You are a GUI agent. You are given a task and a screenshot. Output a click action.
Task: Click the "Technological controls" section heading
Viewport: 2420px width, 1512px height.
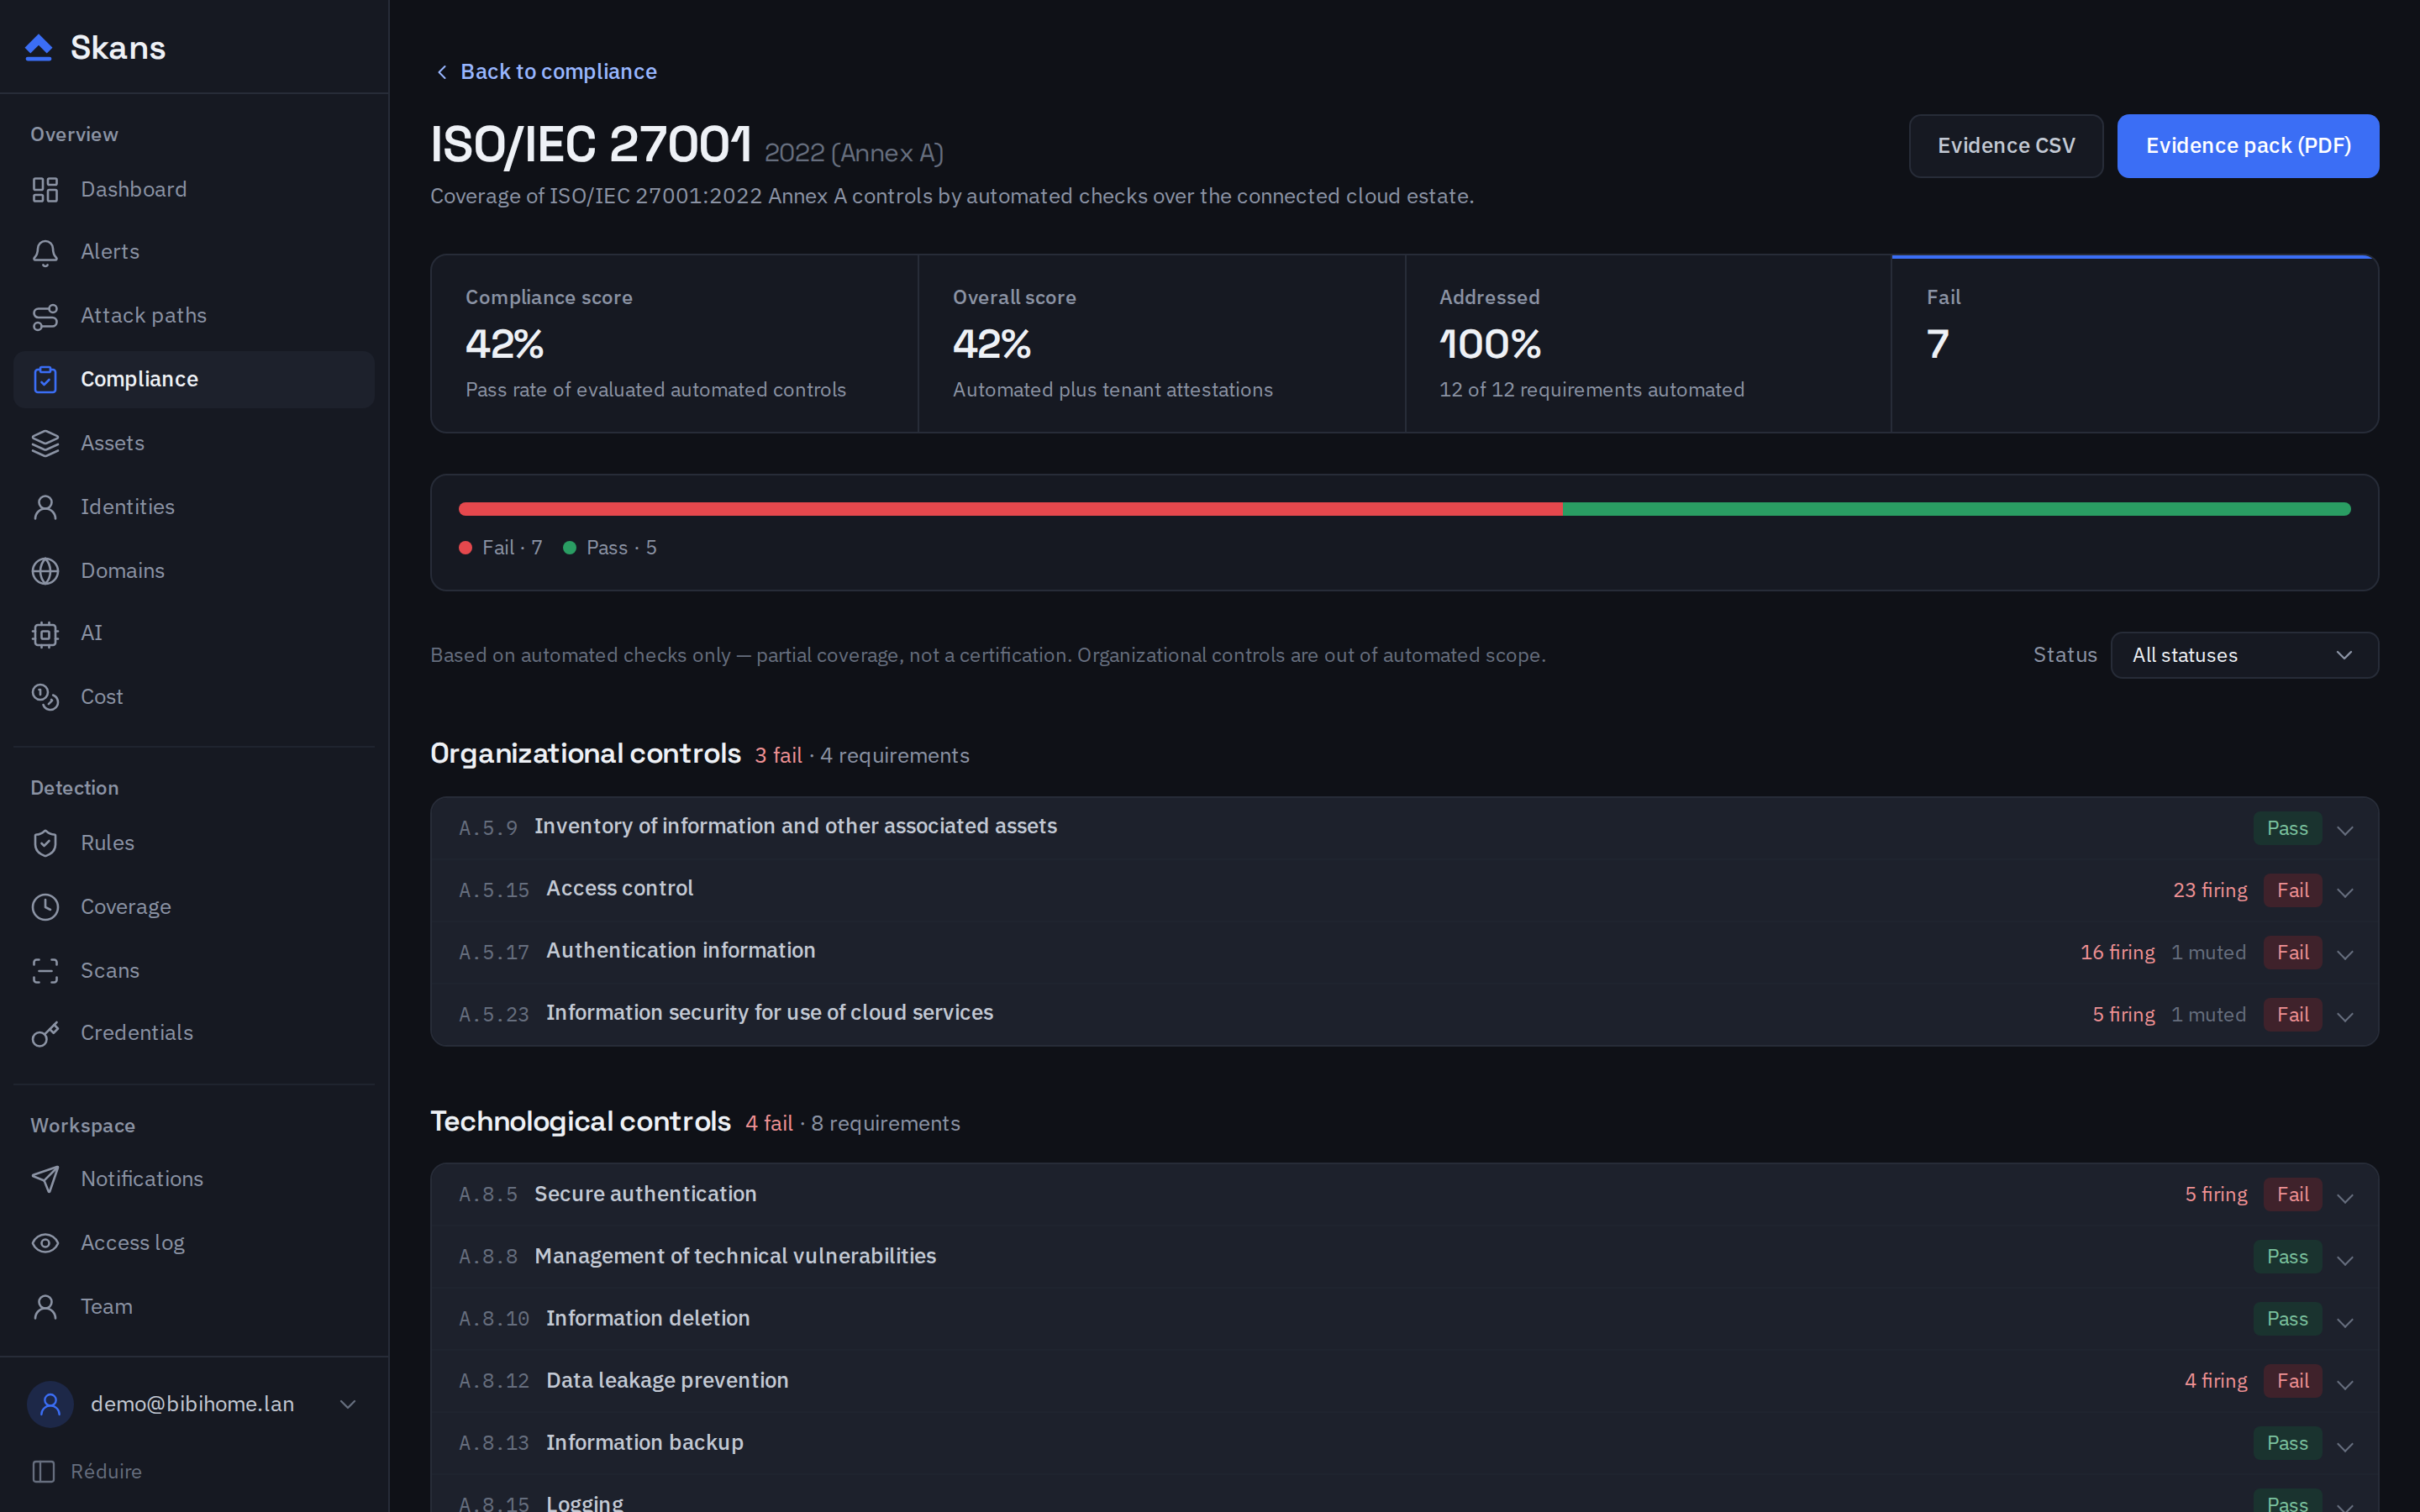[580, 1121]
